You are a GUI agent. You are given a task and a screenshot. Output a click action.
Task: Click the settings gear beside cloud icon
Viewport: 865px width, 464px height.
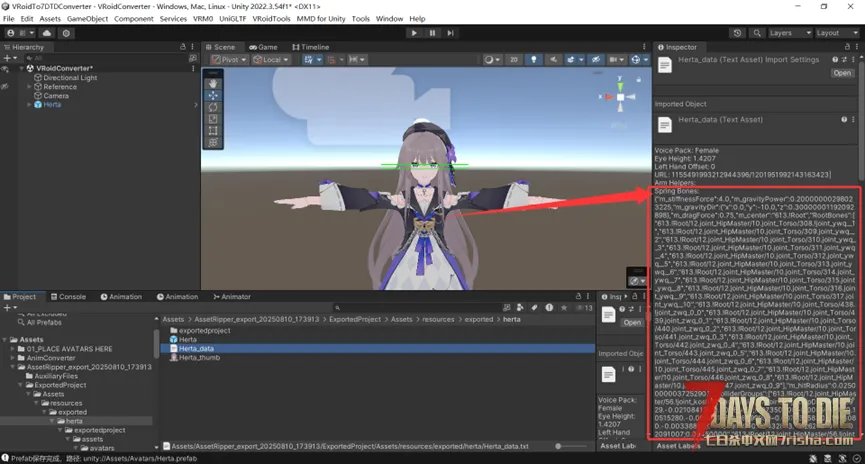pos(66,33)
